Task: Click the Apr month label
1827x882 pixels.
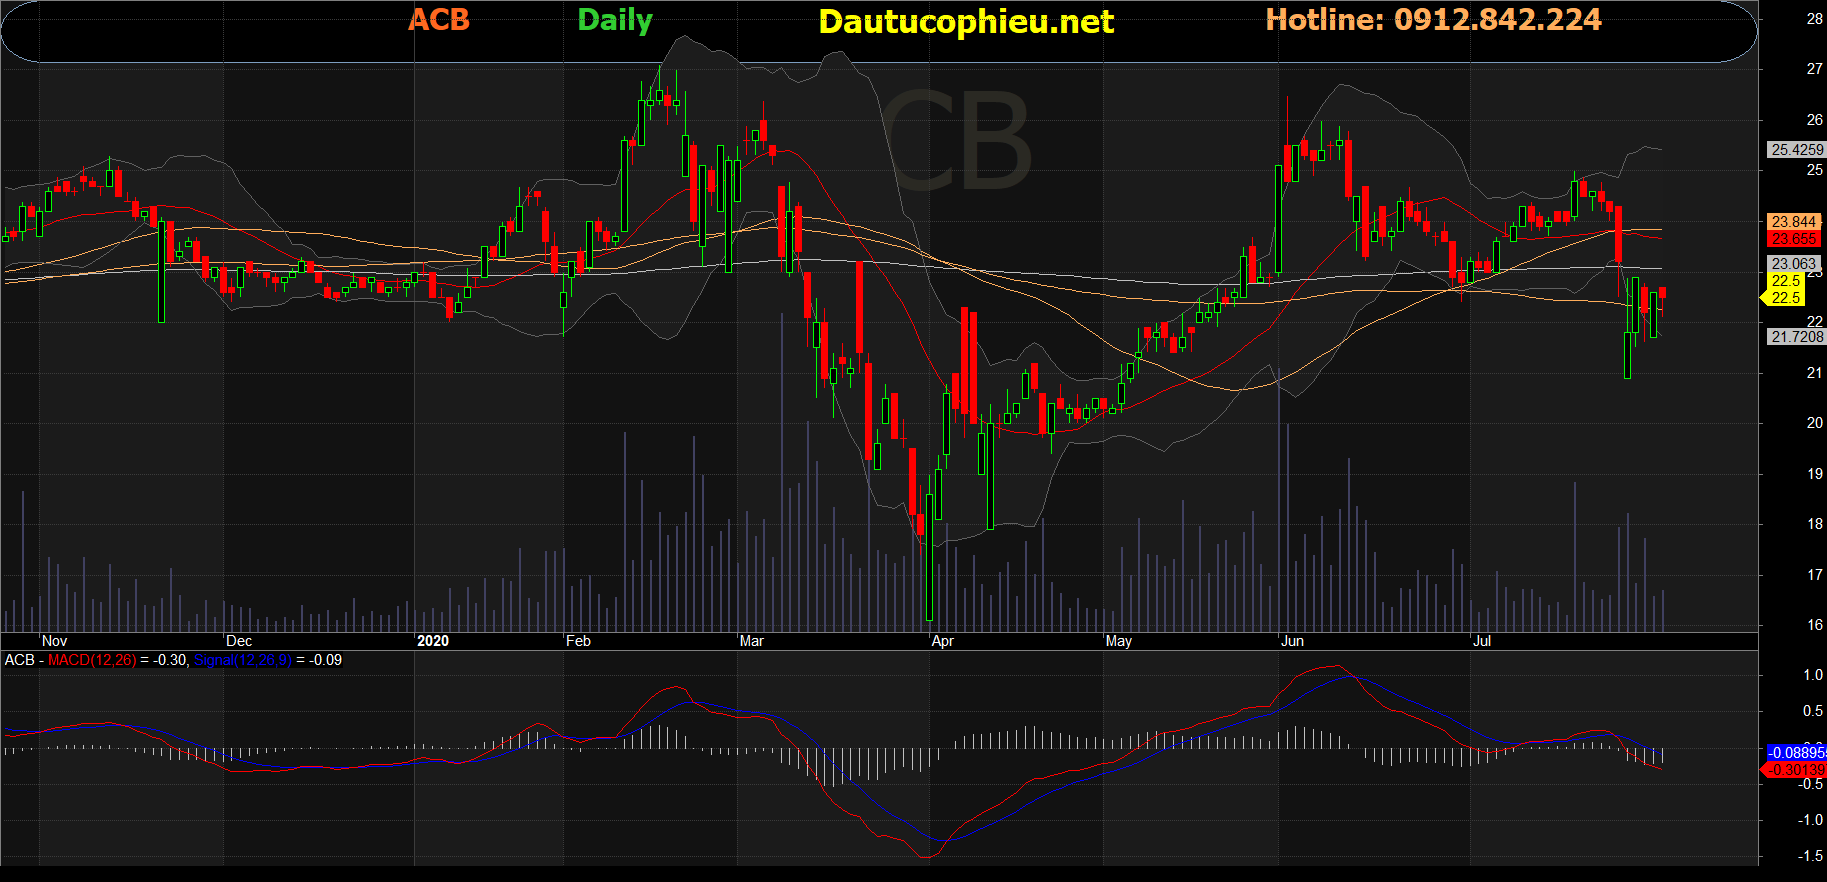Action: (x=942, y=641)
